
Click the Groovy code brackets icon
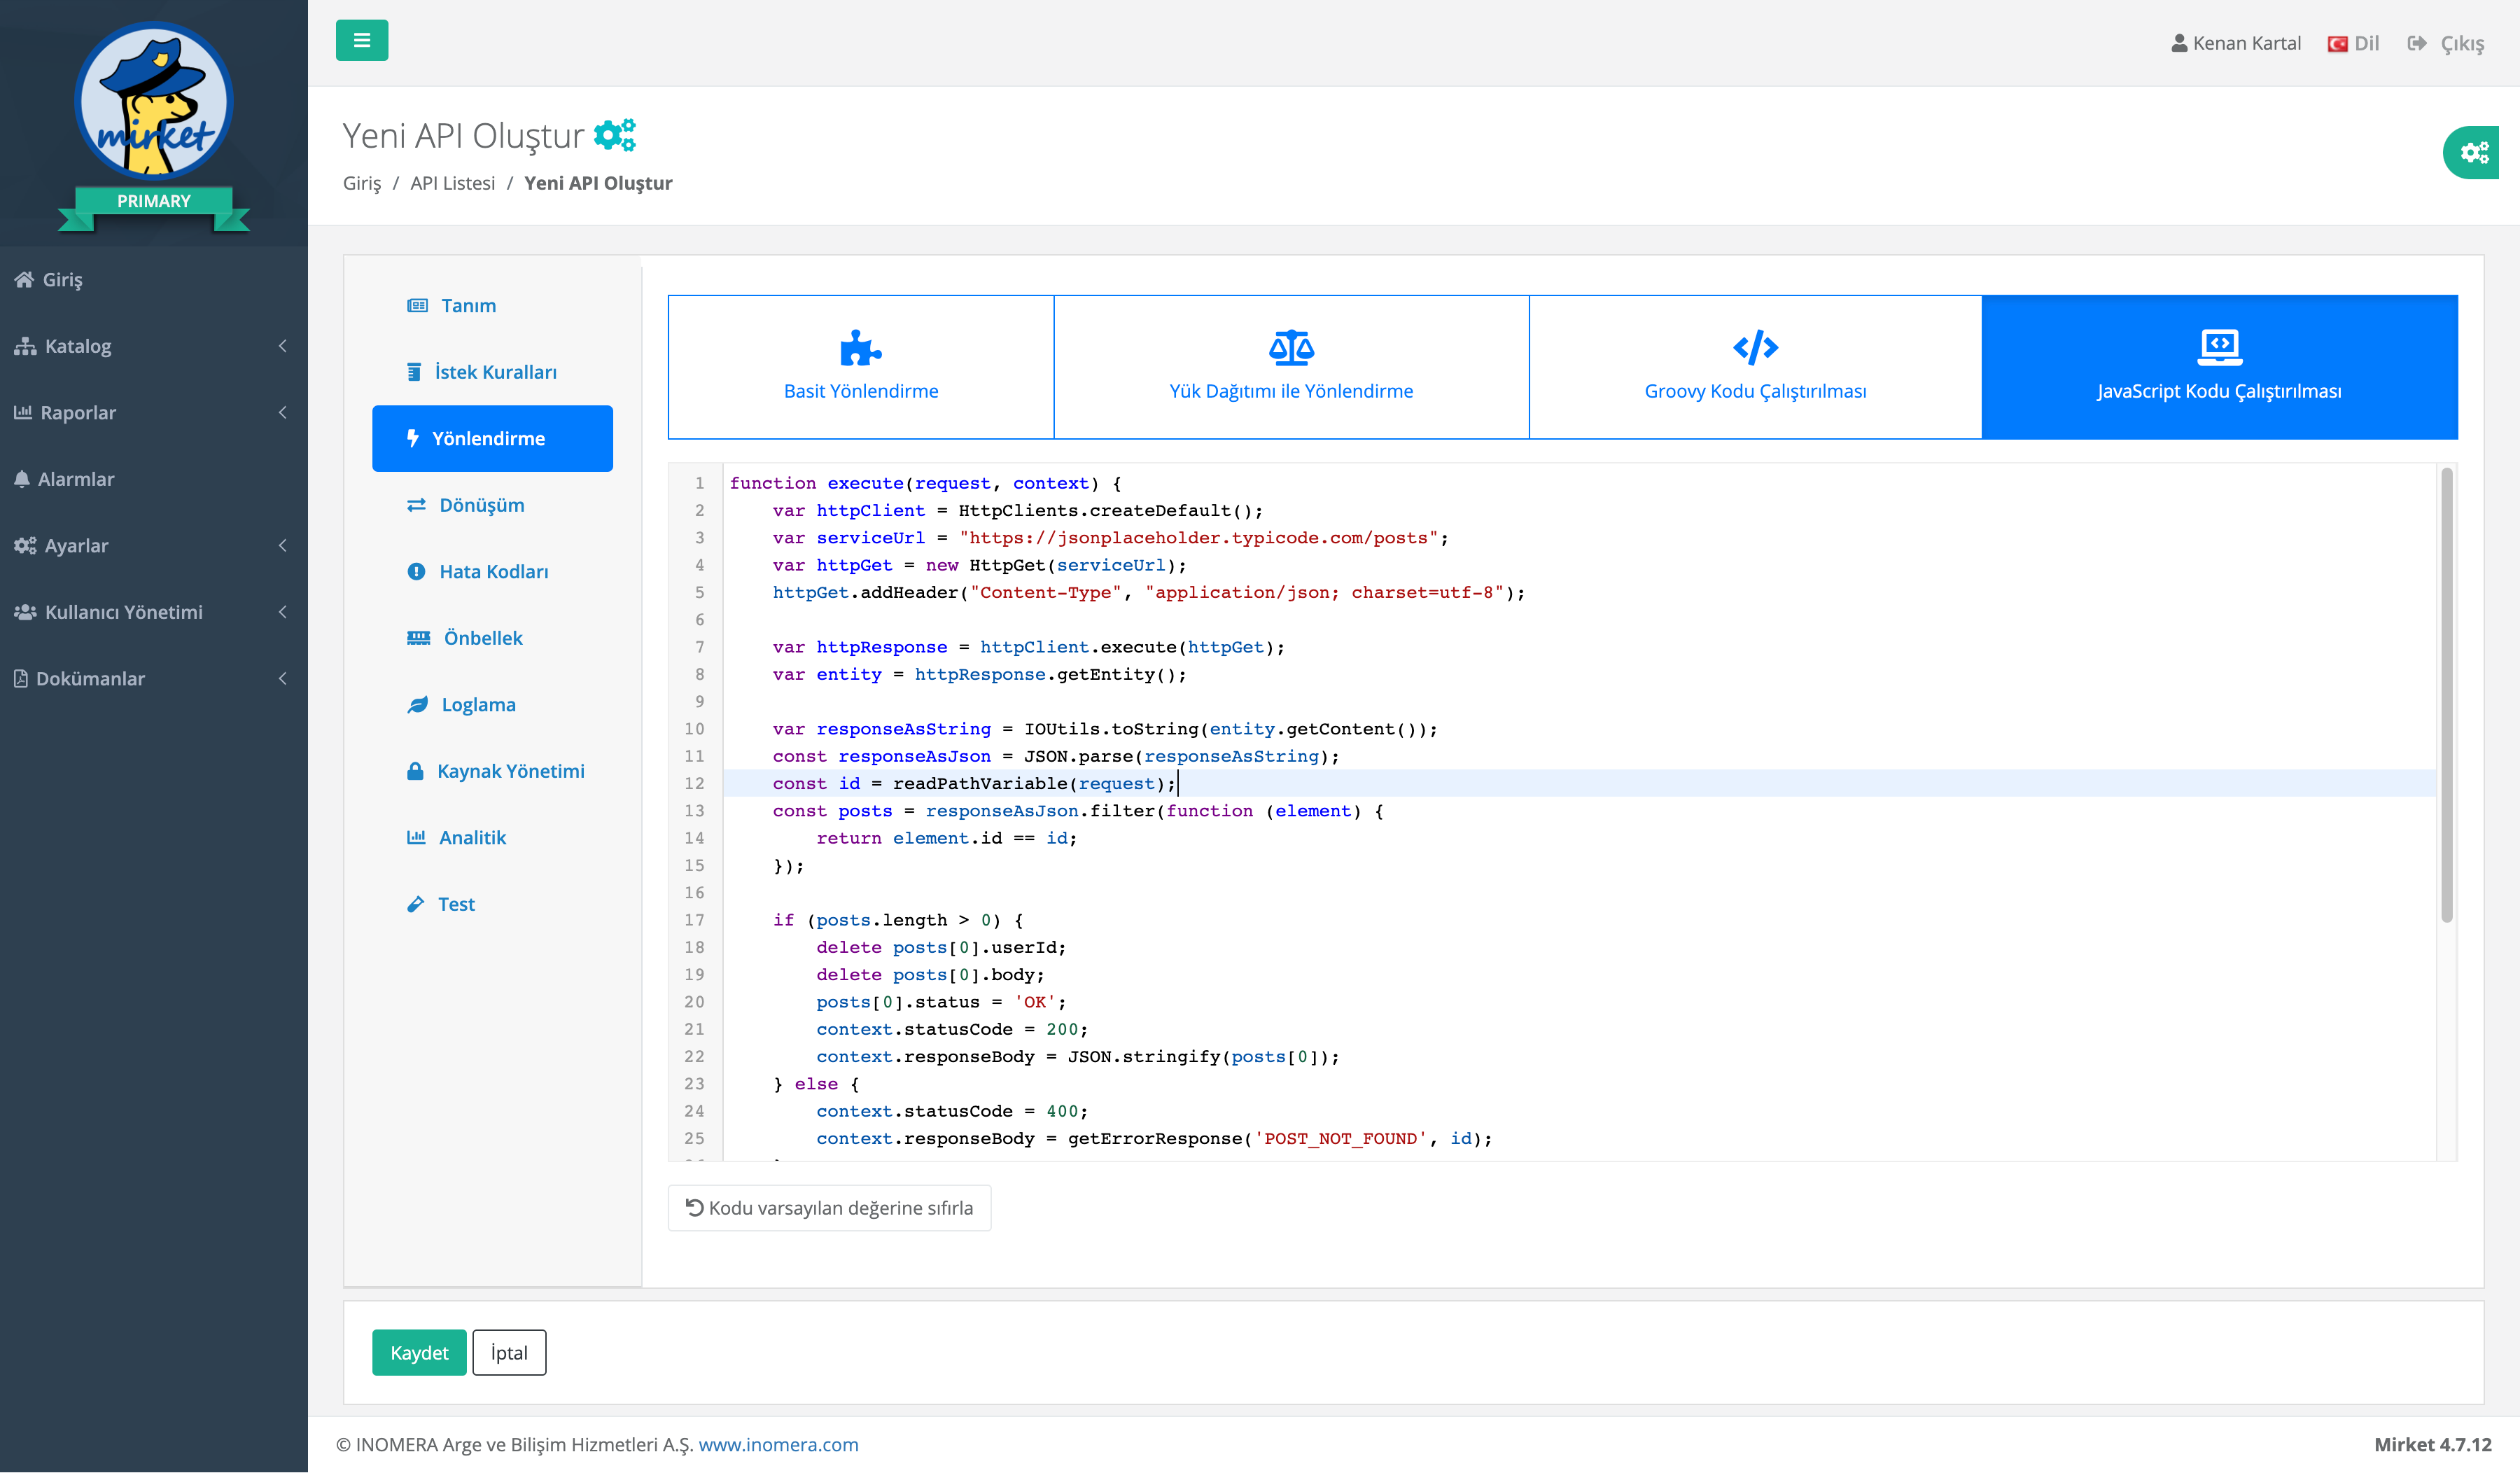(1755, 348)
